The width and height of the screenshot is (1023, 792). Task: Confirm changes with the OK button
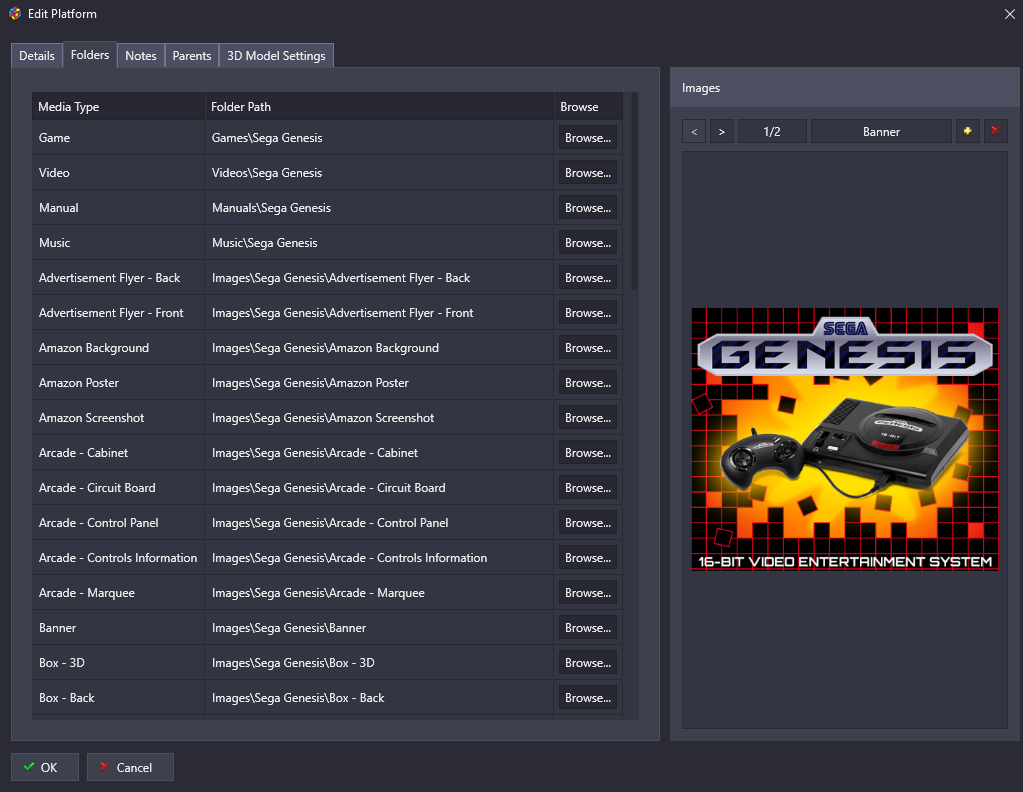(45, 767)
